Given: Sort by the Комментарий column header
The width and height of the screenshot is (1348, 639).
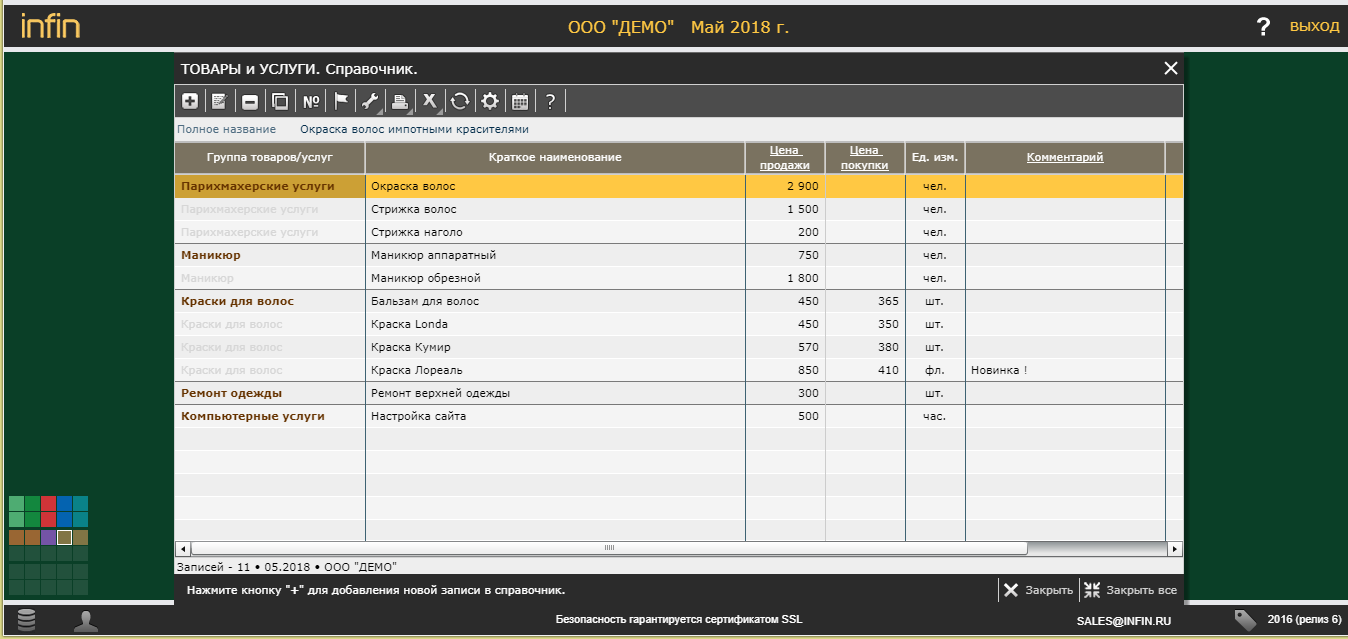Looking at the screenshot, I should [1064, 157].
